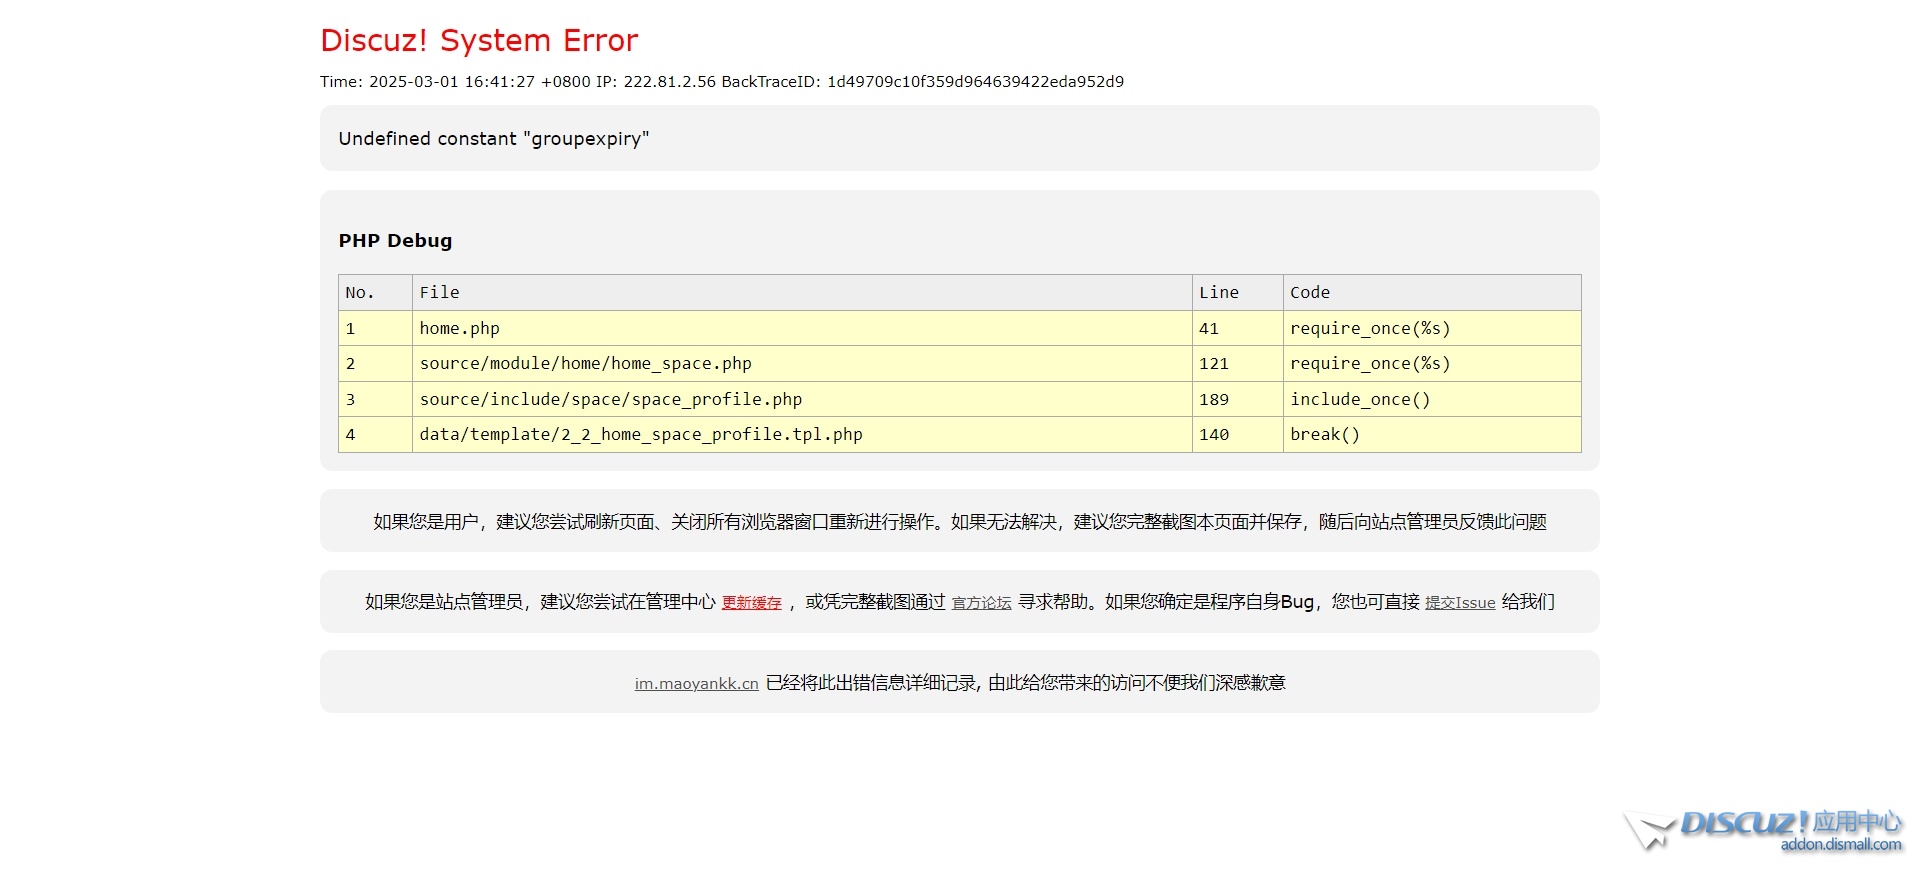Viewport: 1920px width, 870px height.
Task: Select the Discuz! System Error heading
Action: click(x=479, y=40)
